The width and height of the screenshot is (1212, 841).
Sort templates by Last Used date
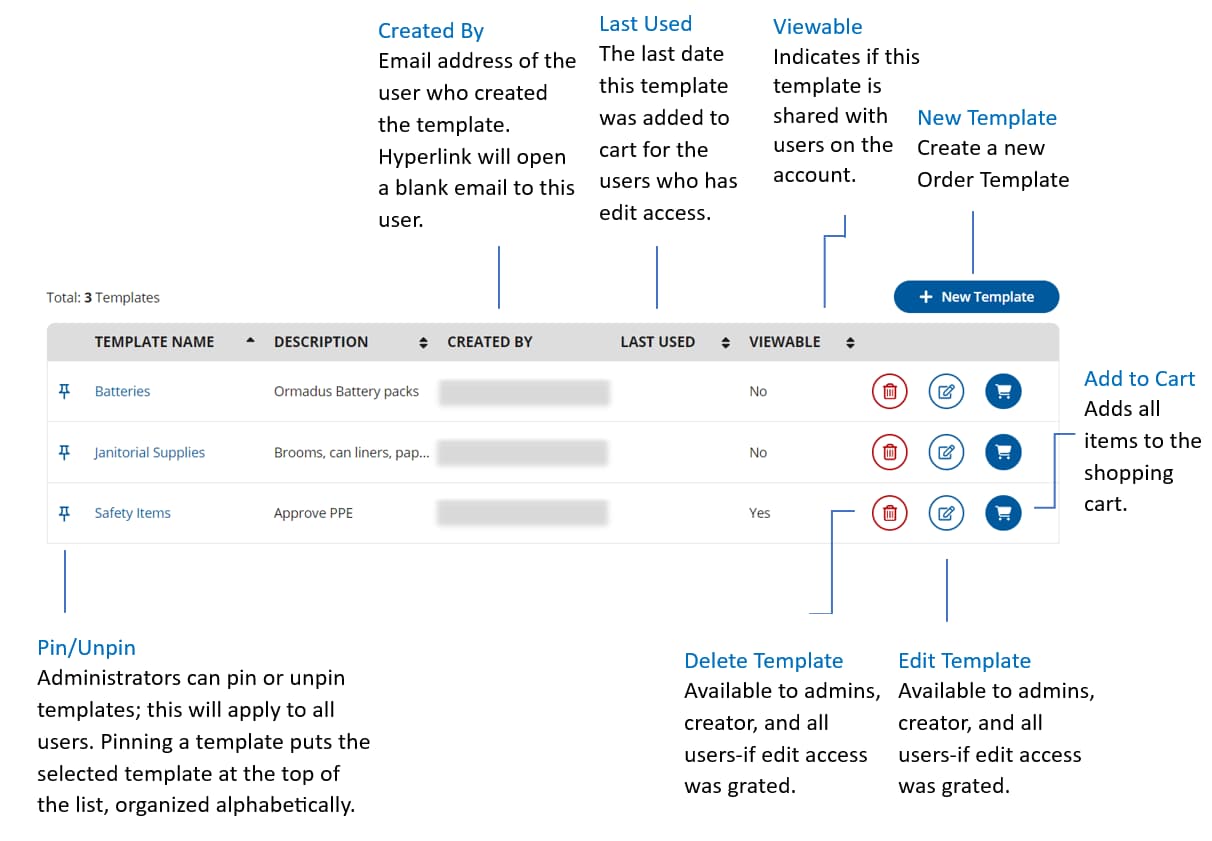(x=724, y=342)
